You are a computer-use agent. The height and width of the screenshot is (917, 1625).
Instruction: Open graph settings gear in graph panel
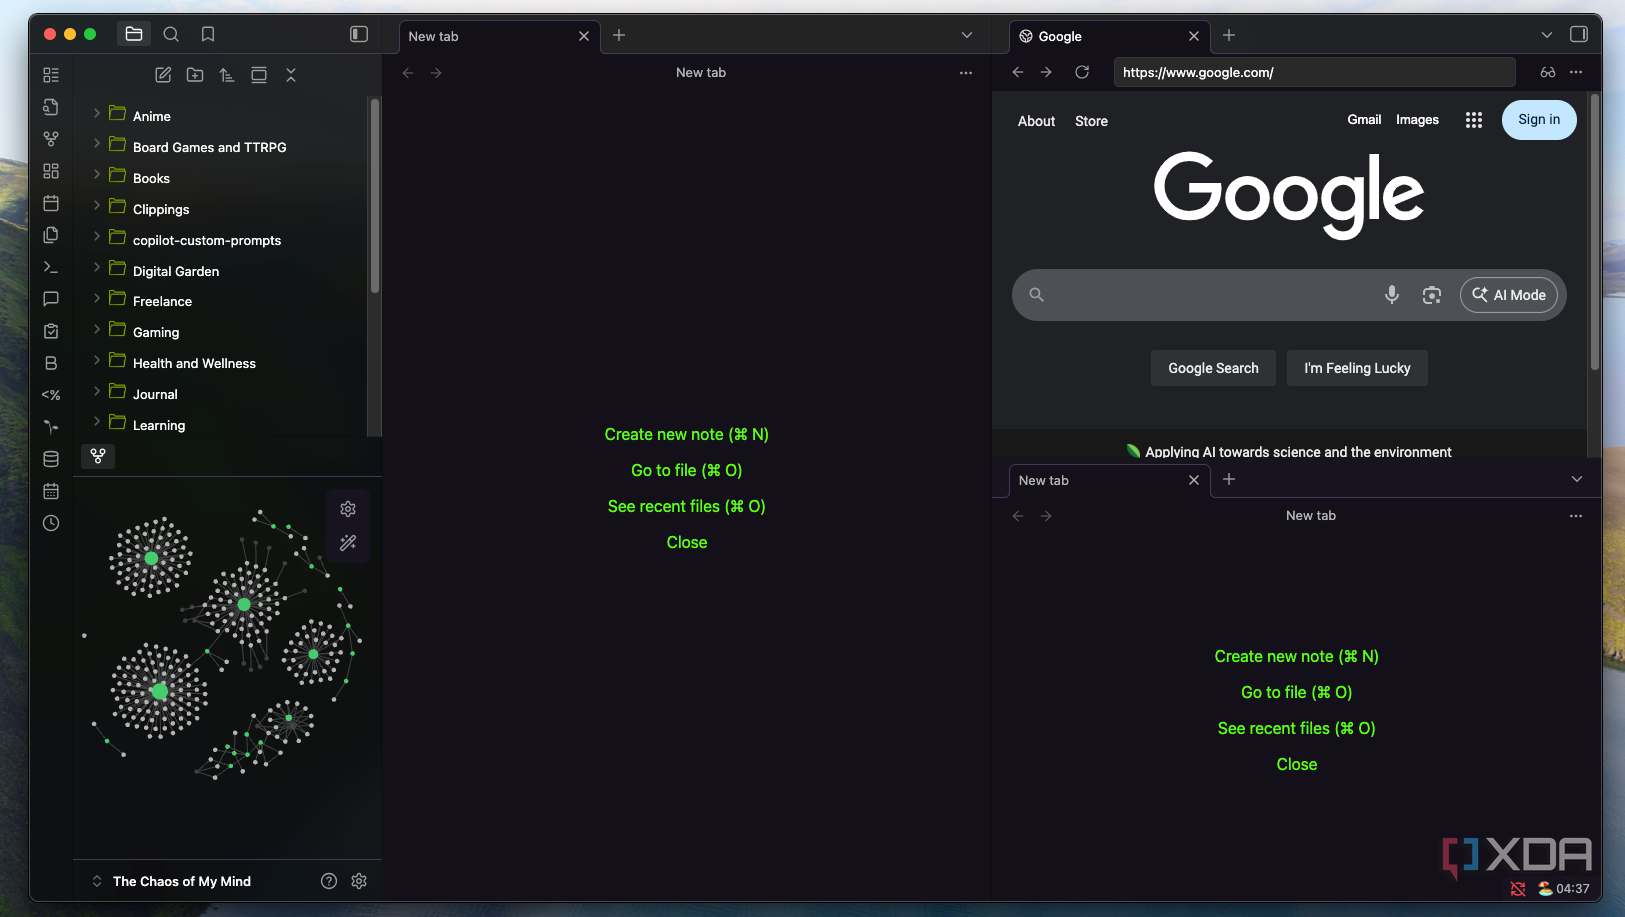[x=348, y=509]
